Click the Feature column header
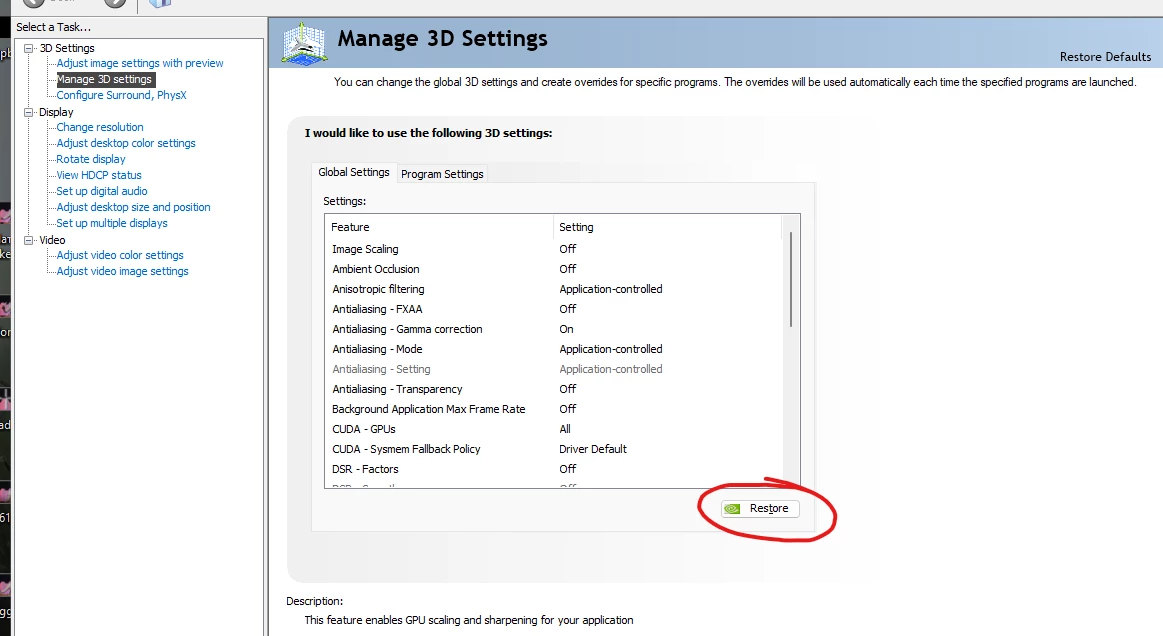 click(x=439, y=227)
